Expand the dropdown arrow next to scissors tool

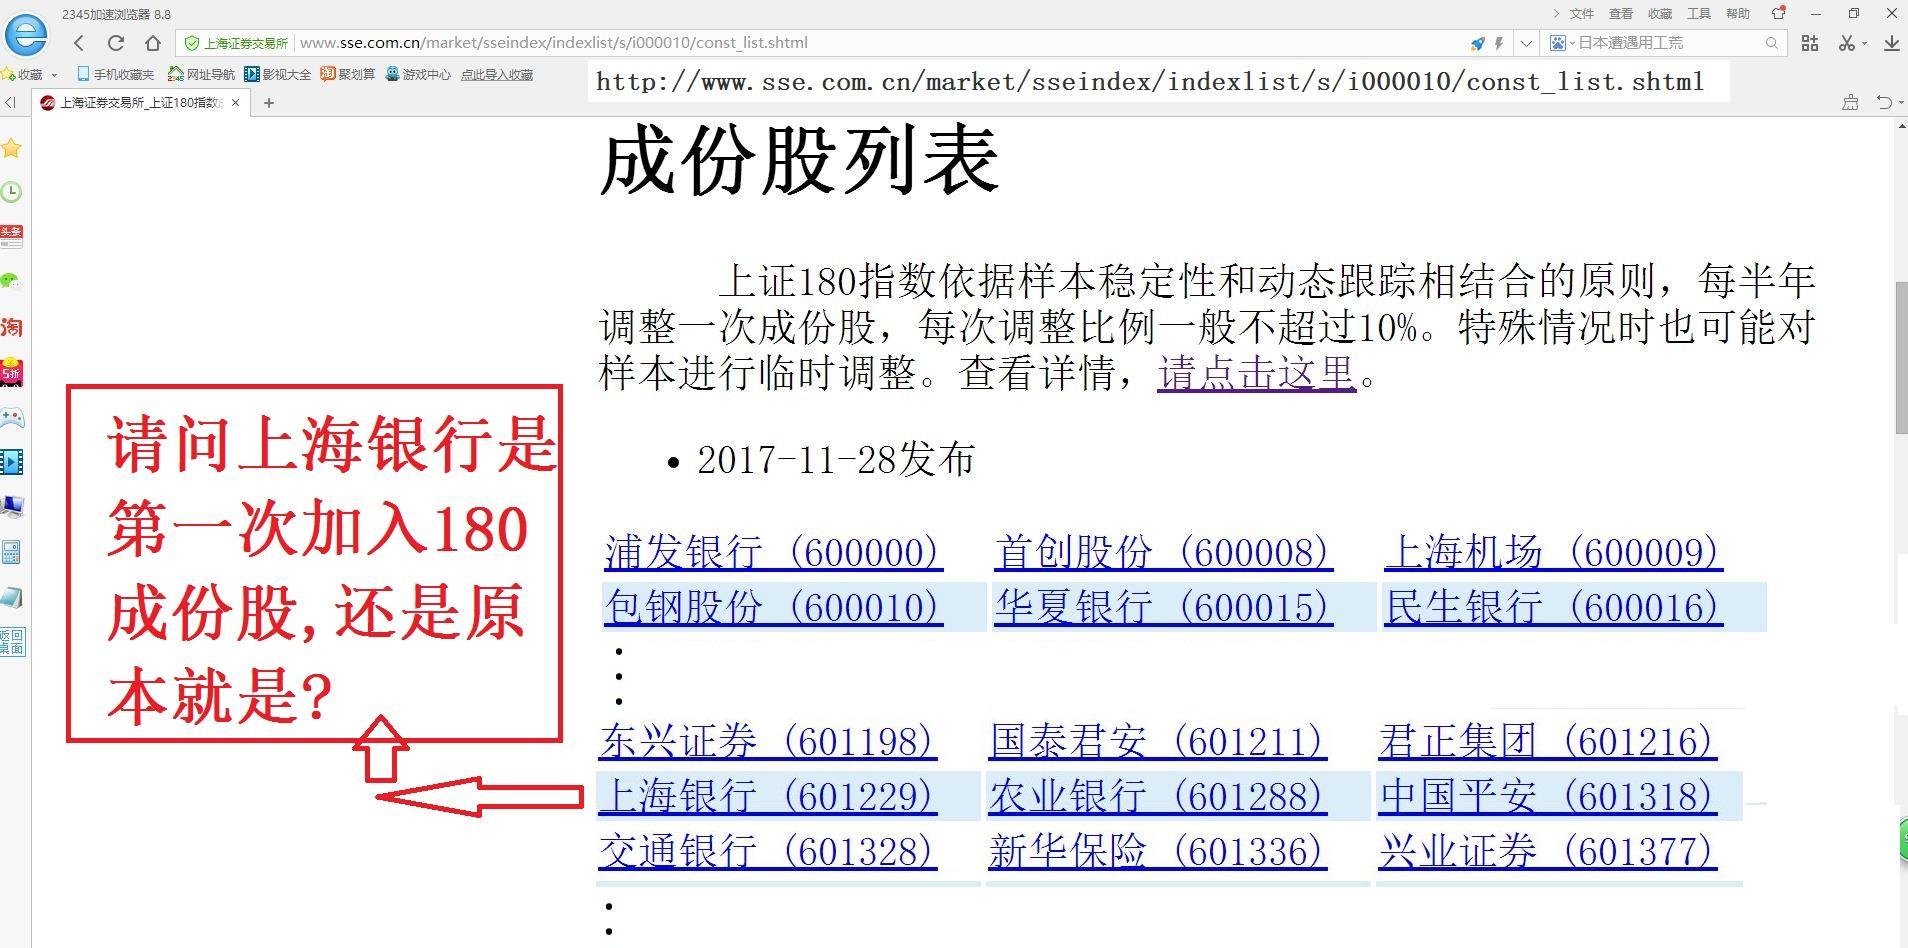(x=1866, y=43)
